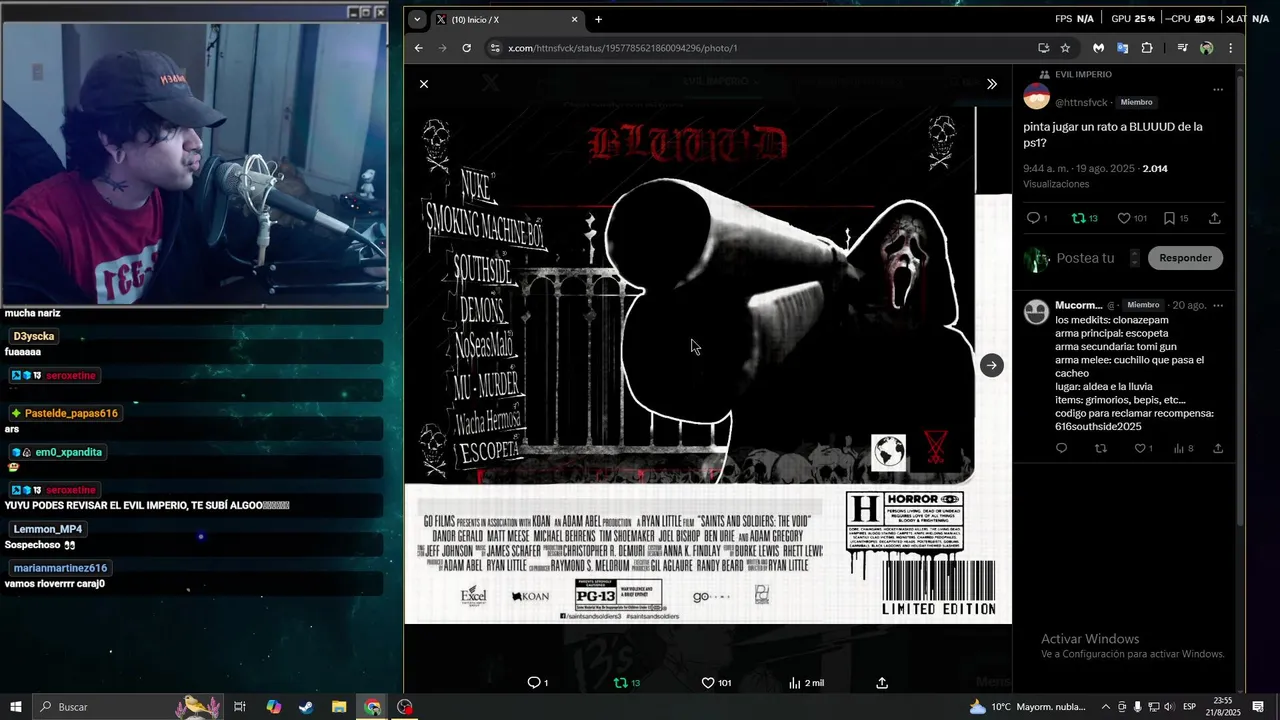Click reply icon in the main post sidebar
The image size is (1280, 720).
[x=1037, y=218]
